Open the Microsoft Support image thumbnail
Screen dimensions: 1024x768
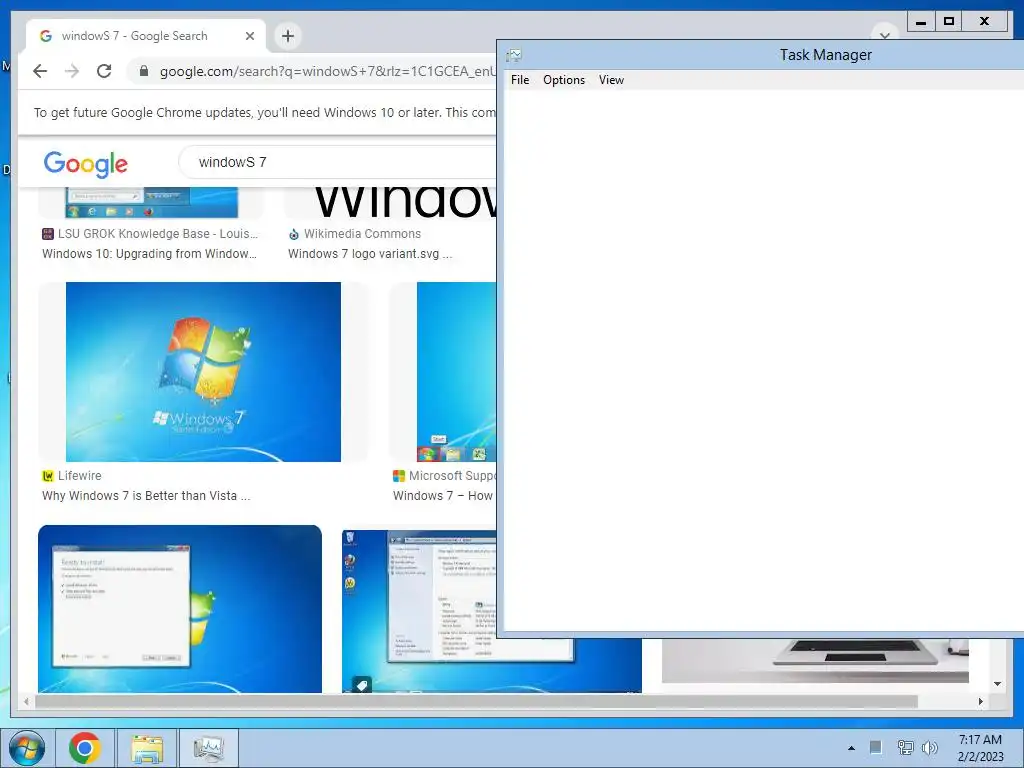pyautogui.click(x=456, y=372)
